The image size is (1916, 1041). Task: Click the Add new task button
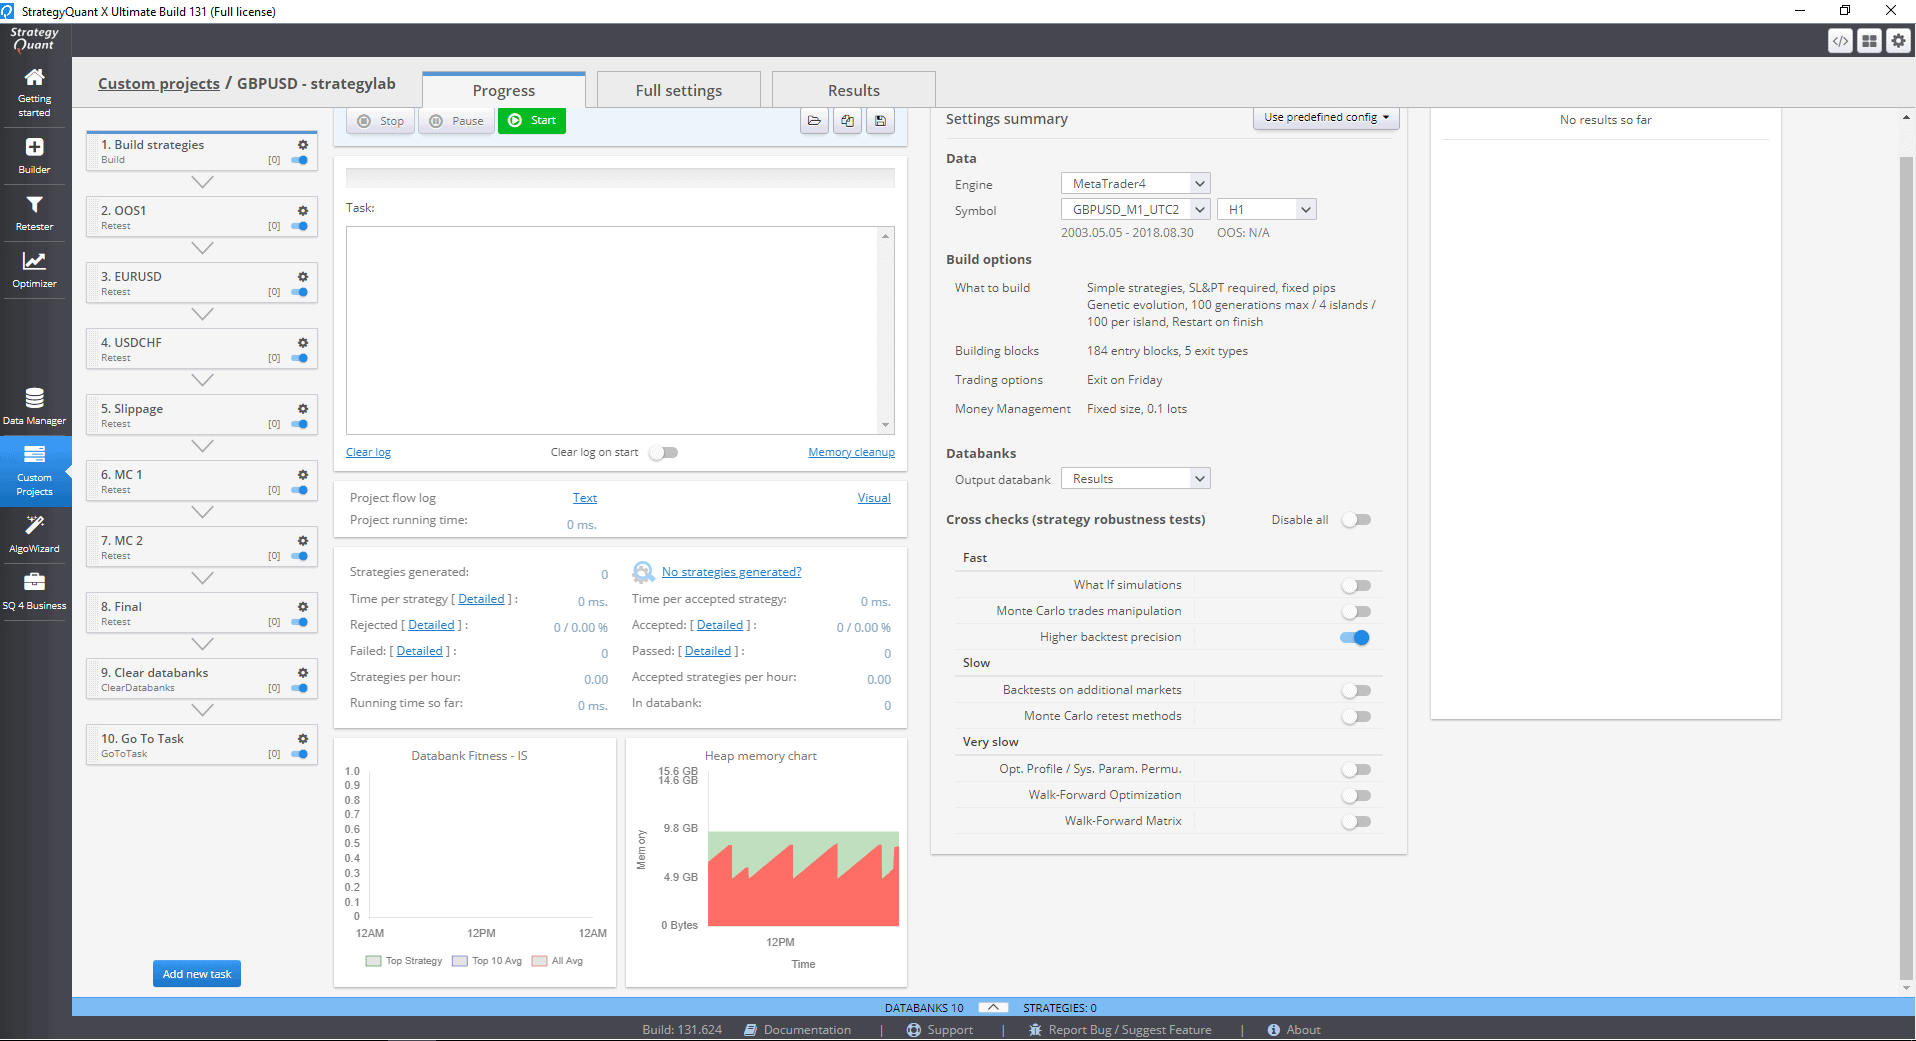pos(197,974)
